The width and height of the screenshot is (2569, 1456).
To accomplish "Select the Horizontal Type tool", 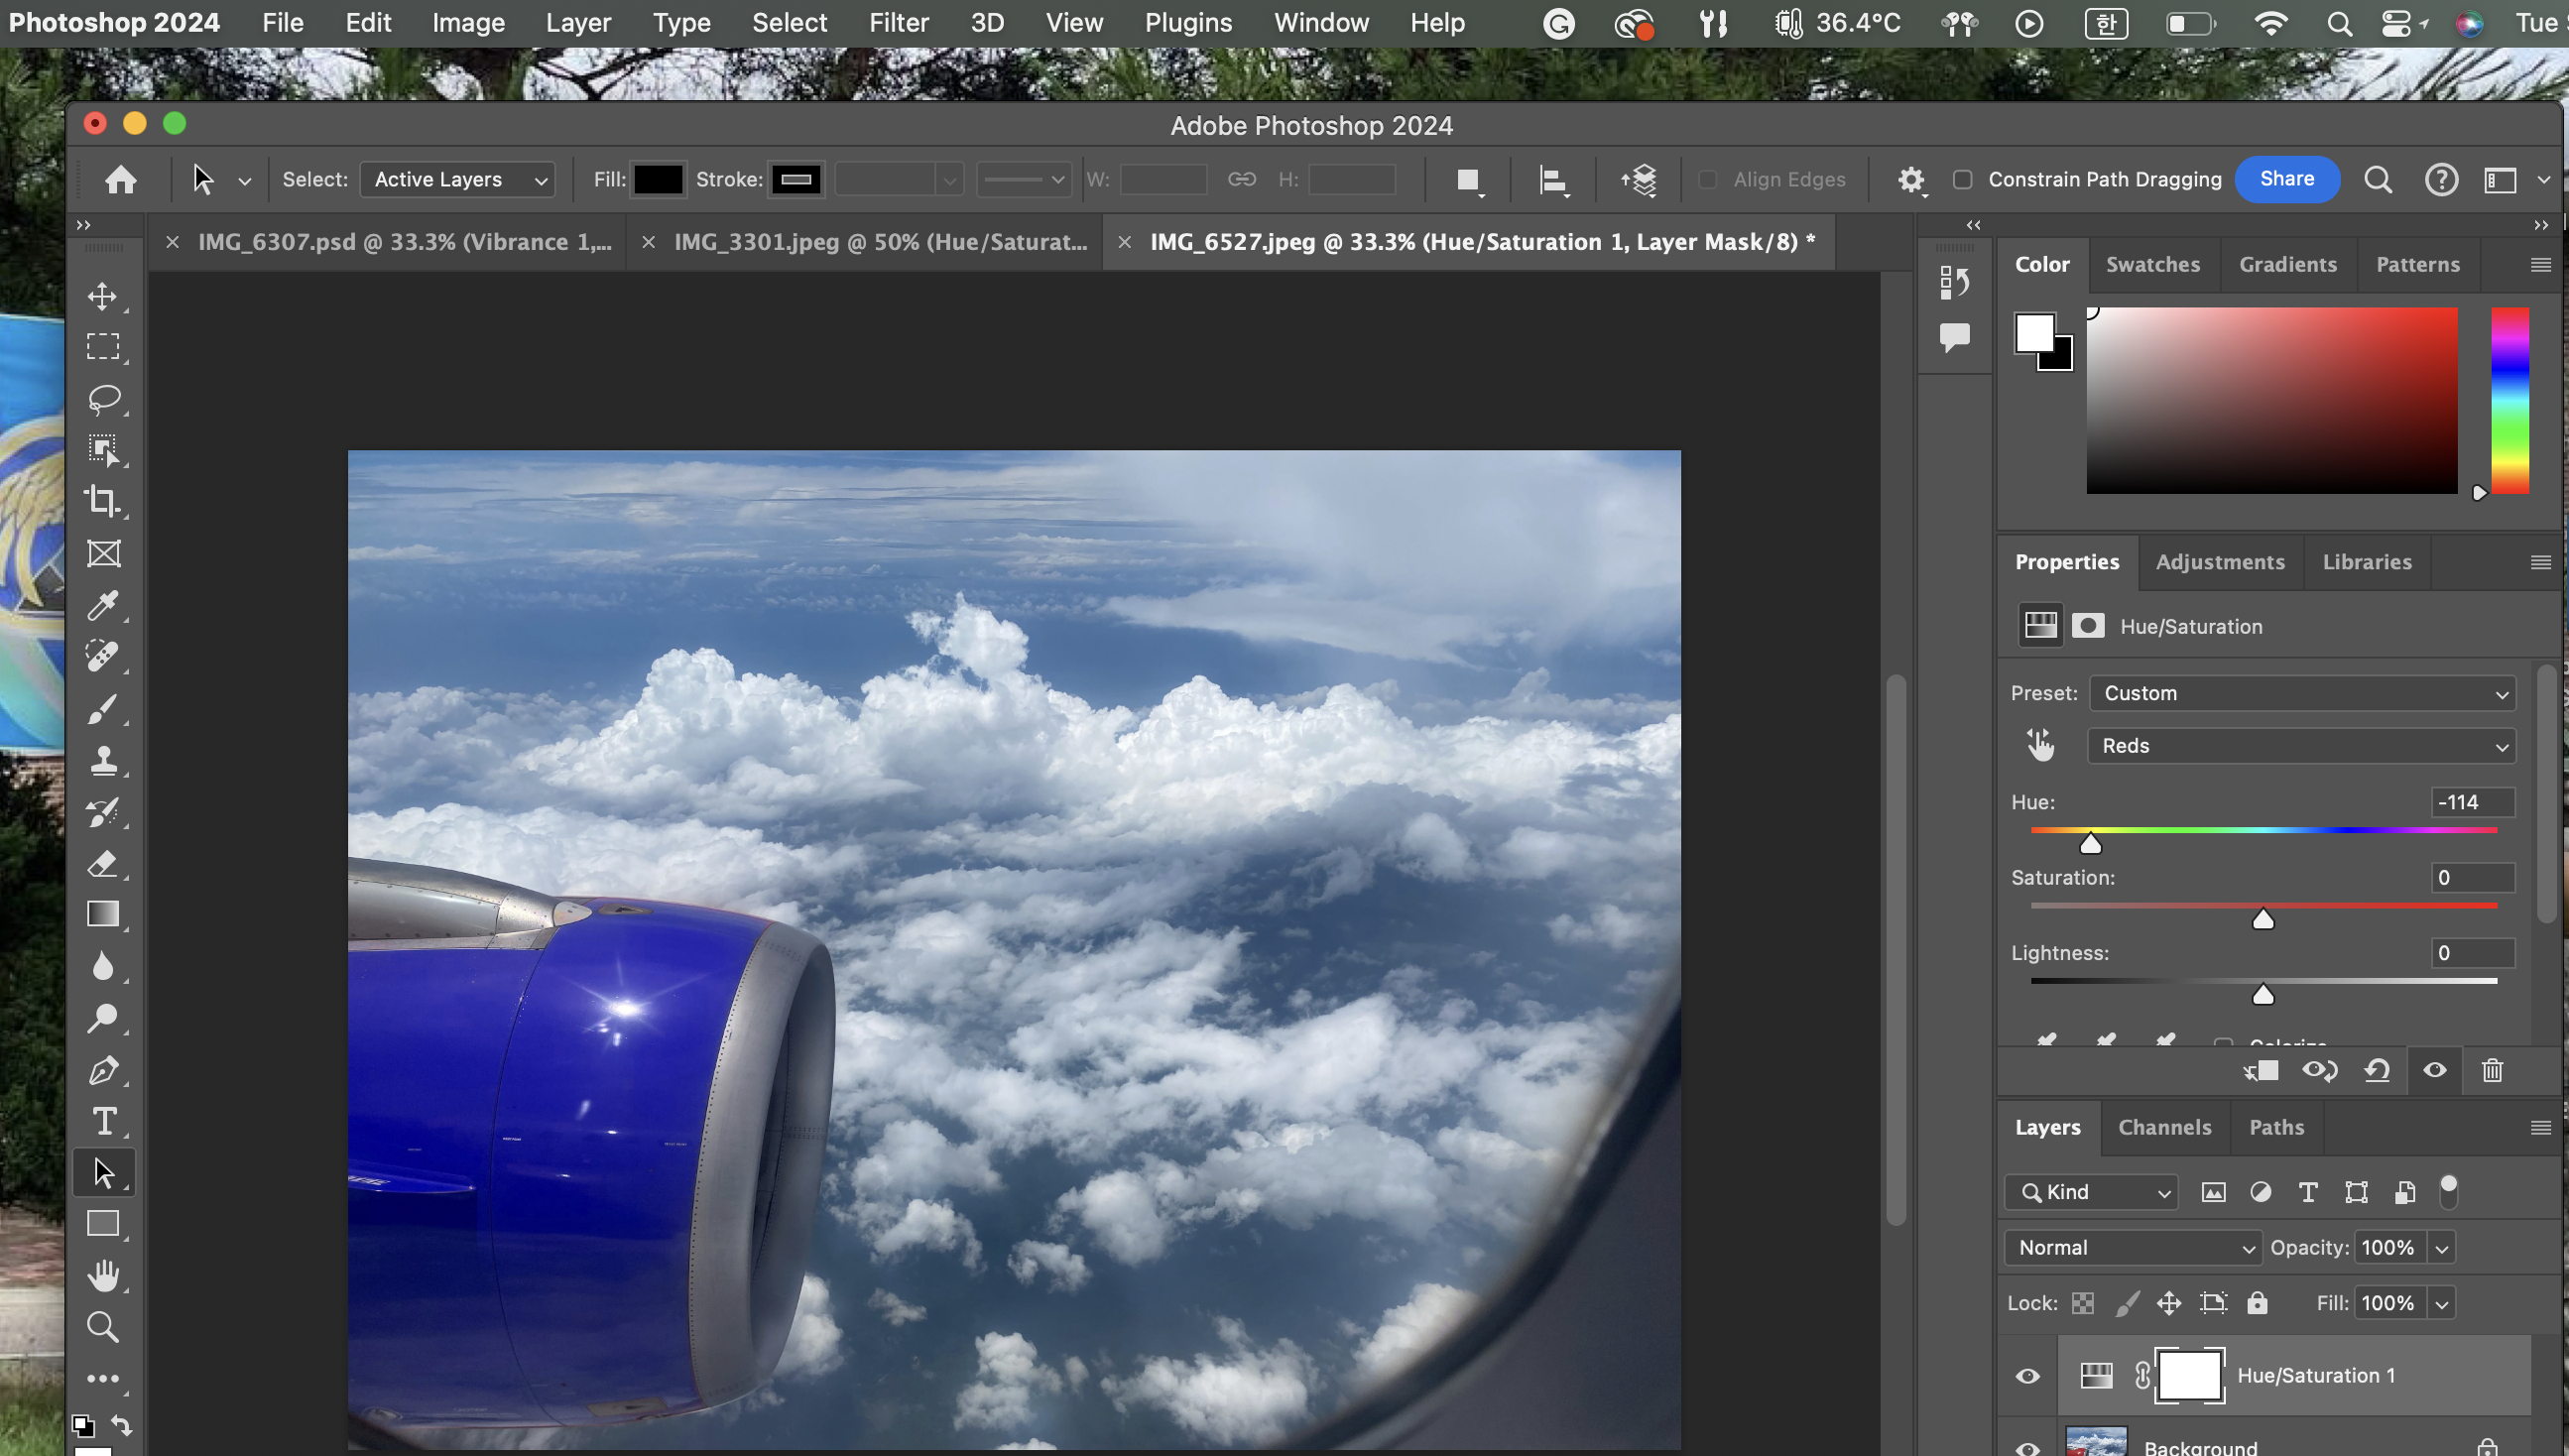I will click(103, 1121).
